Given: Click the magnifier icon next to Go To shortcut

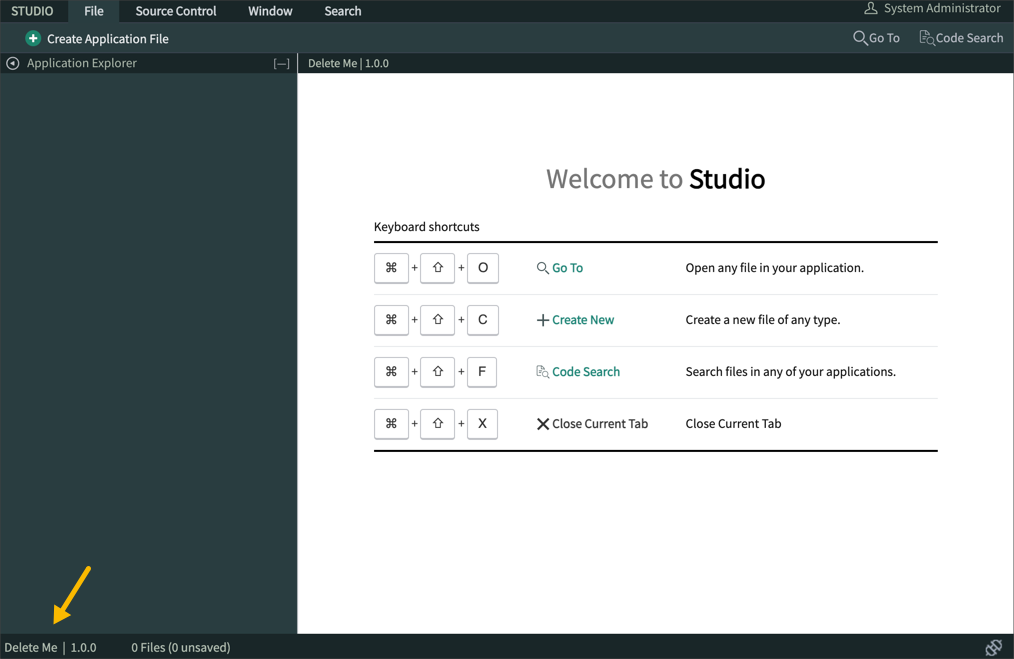Looking at the screenshot, I should pyautogui.click(x=541, y=267).
